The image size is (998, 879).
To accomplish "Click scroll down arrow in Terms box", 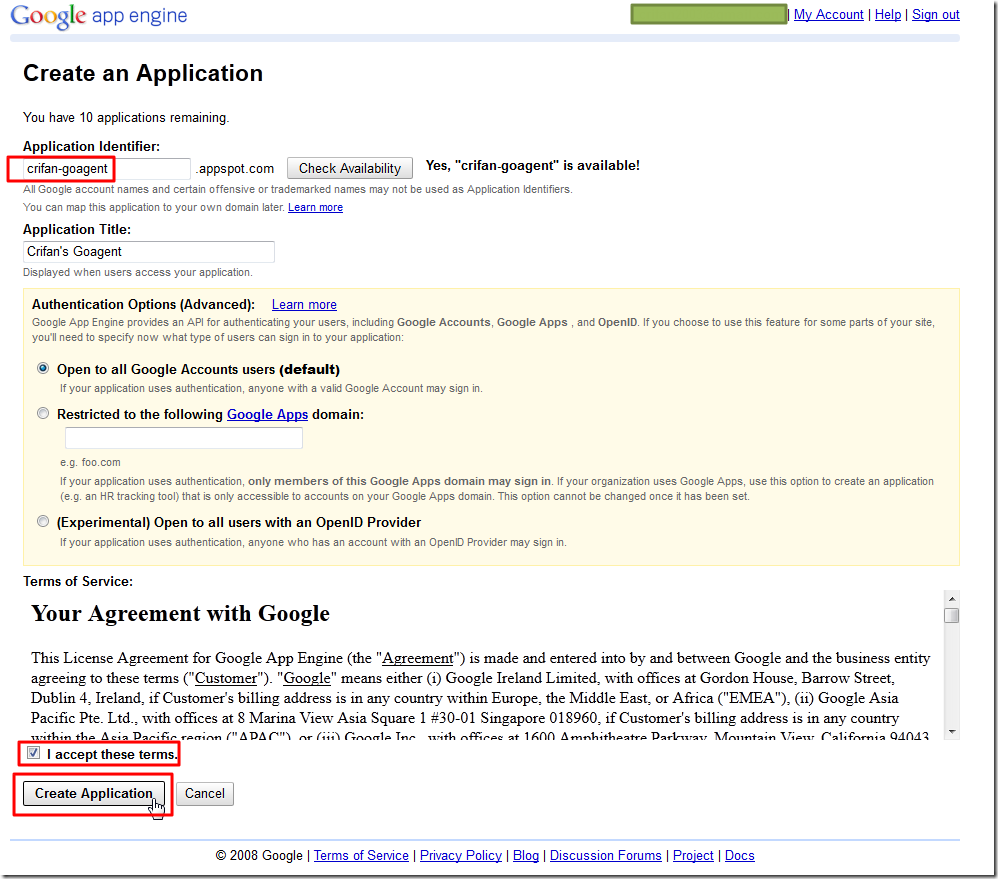I will click(x=951, y=731).
